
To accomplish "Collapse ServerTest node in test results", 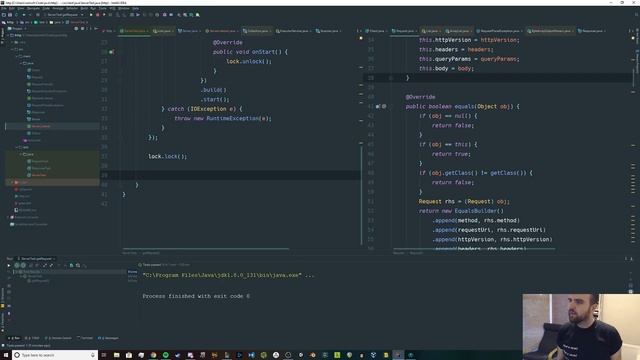I will pos(21,276).
